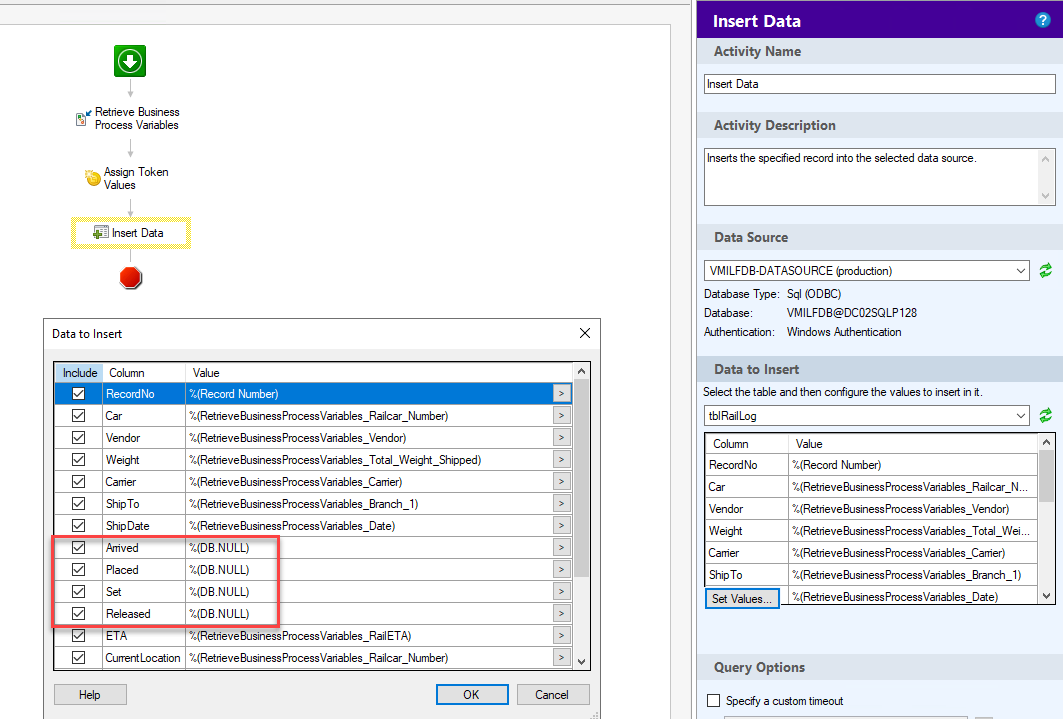Uncheck Include for the RecordNo row
Image resolution: width=1063 pixels, height=719 pixels.
click(78, 394)
